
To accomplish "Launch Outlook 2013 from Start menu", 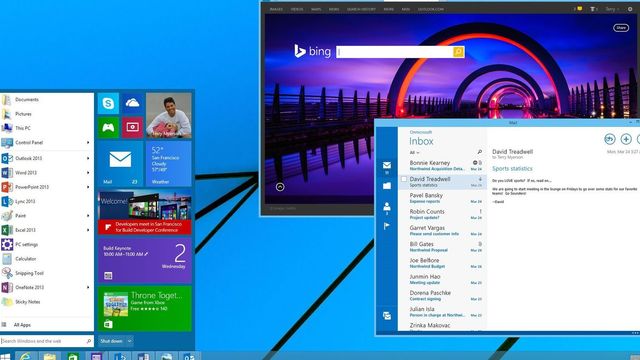I will pyautogui.click(x=46, y=158).
